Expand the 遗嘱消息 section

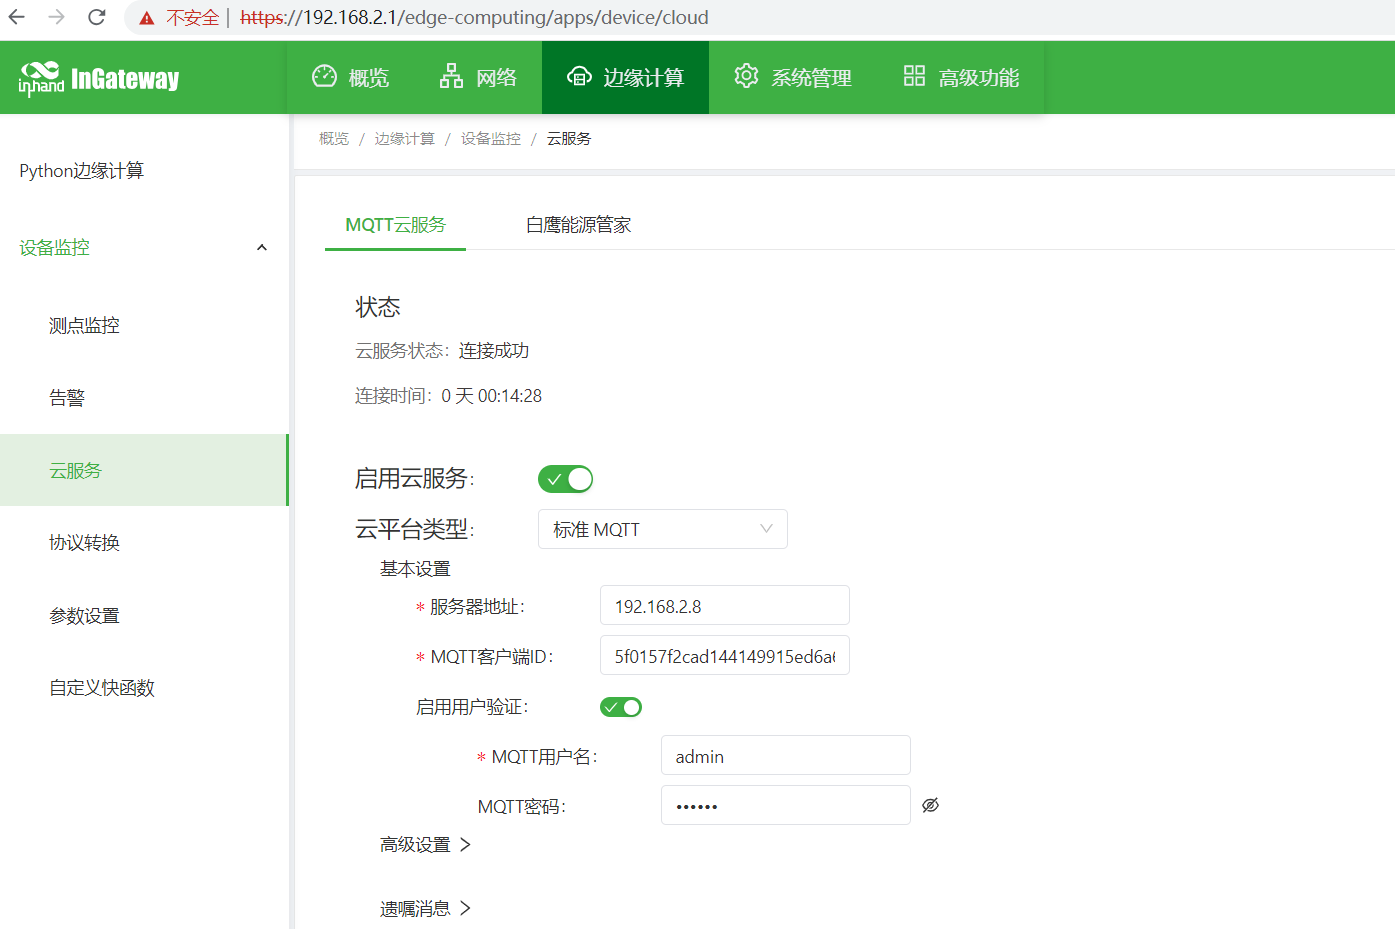click(425, 908)
